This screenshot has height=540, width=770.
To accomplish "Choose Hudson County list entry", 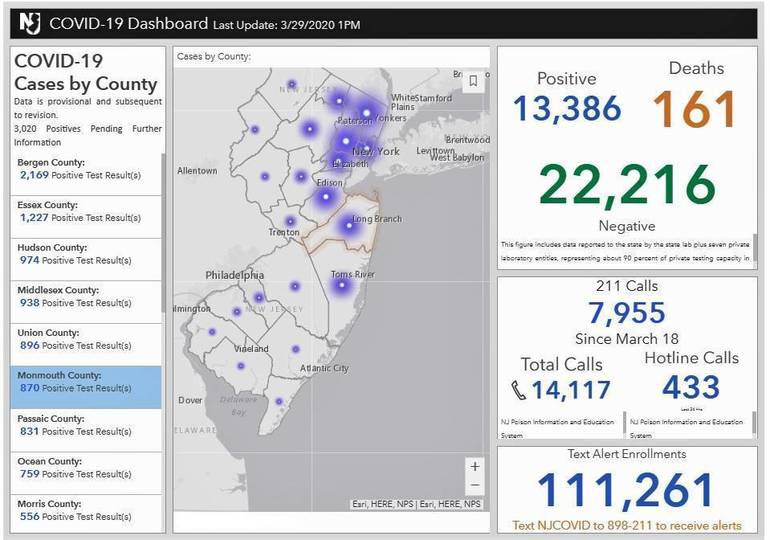I will coord(85,254).
